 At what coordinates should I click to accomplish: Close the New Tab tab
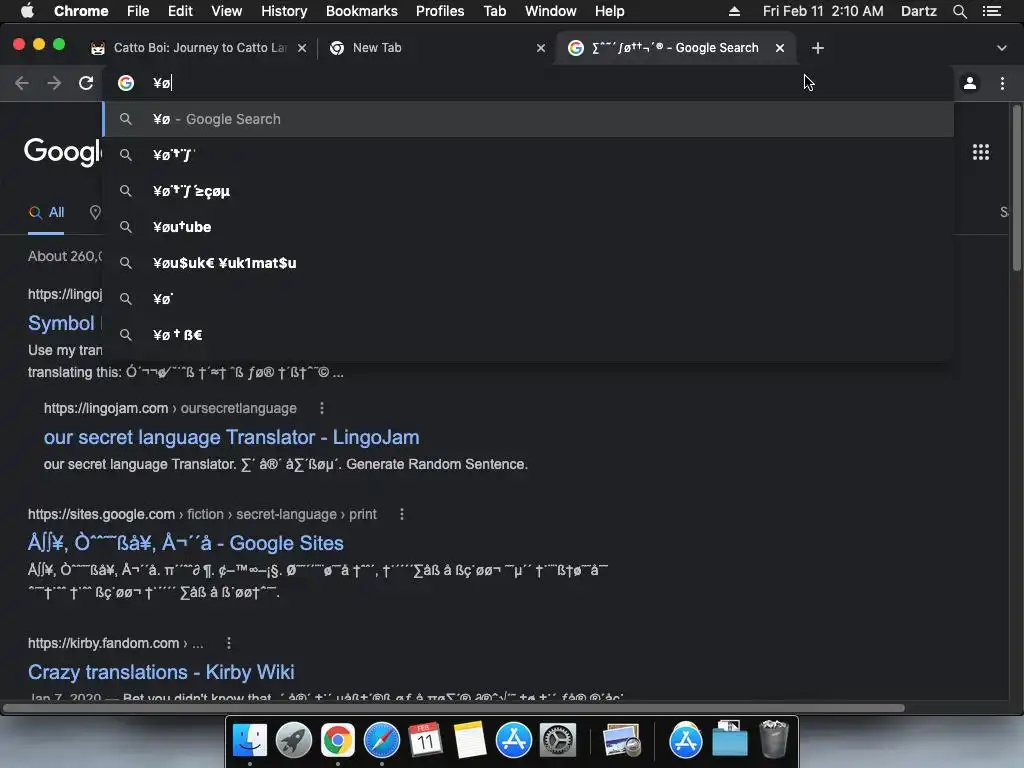click(x=541, y=48)
